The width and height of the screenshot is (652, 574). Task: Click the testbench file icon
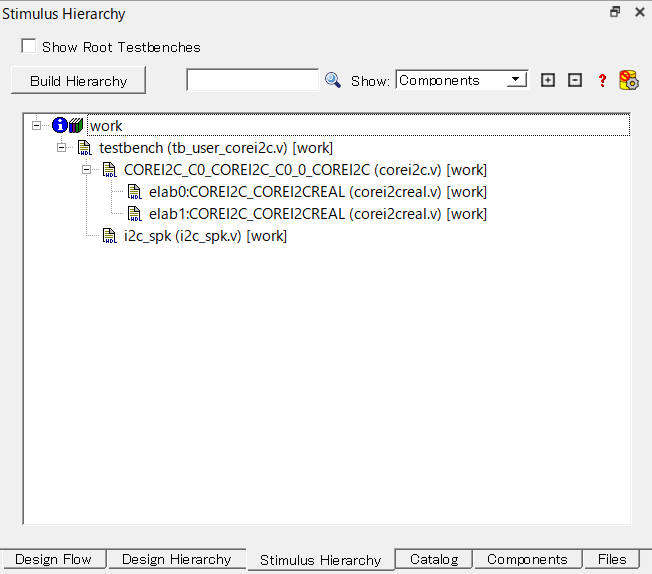point(85,148)
